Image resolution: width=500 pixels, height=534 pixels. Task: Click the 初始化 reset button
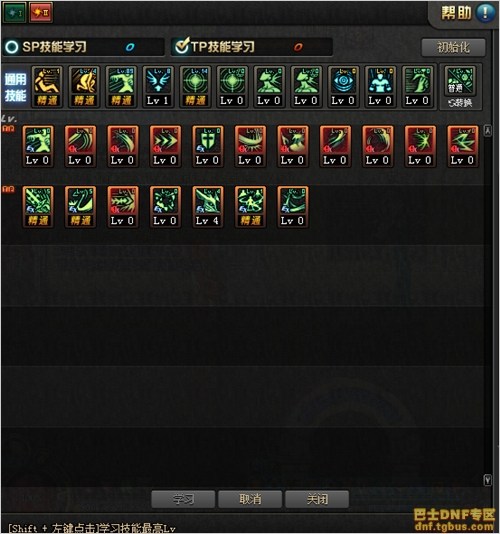tap(453, 47)
